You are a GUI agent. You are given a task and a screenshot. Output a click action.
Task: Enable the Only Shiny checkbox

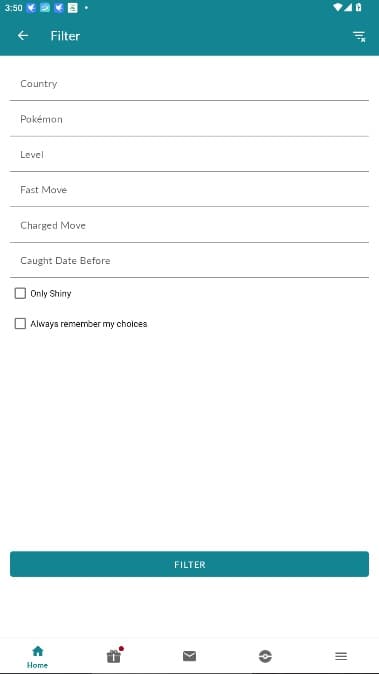coord(20,294)
